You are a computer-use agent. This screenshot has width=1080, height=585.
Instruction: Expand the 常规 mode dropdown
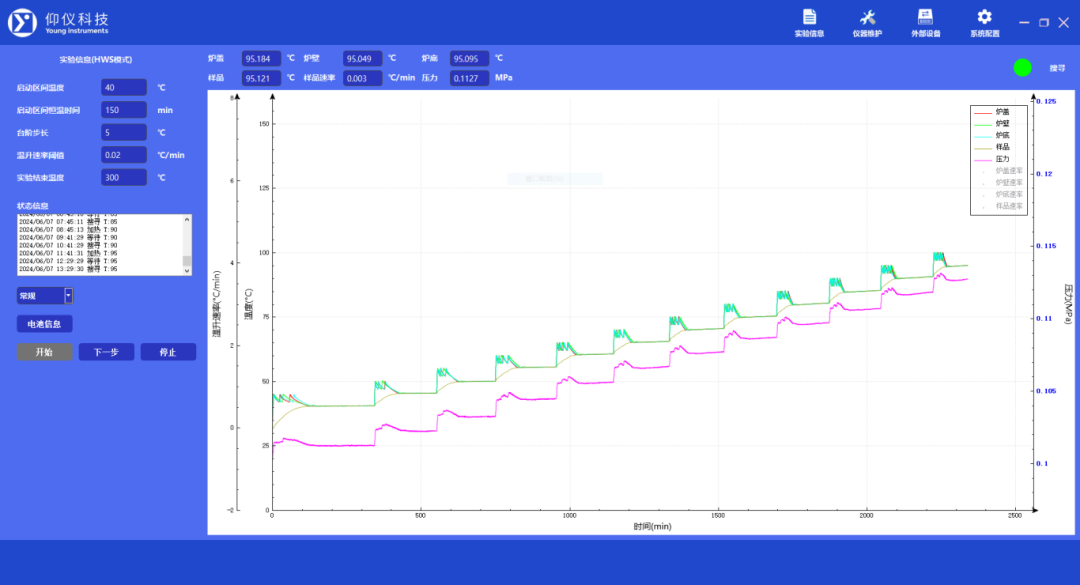click(x=68, y=295)
